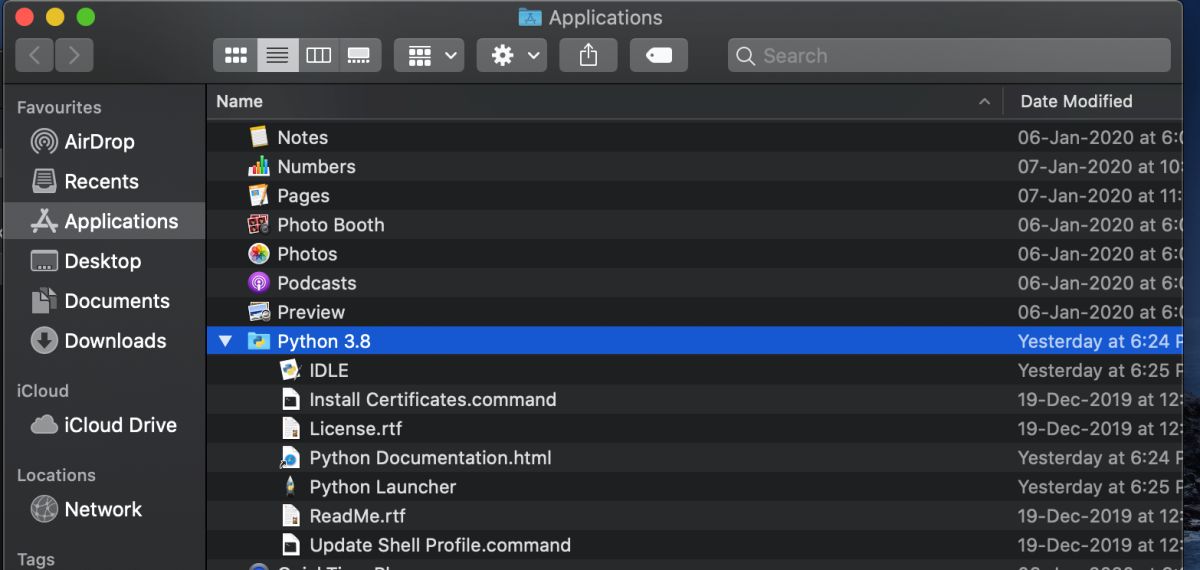Click the Podcasts app icon

coord(259,283)
